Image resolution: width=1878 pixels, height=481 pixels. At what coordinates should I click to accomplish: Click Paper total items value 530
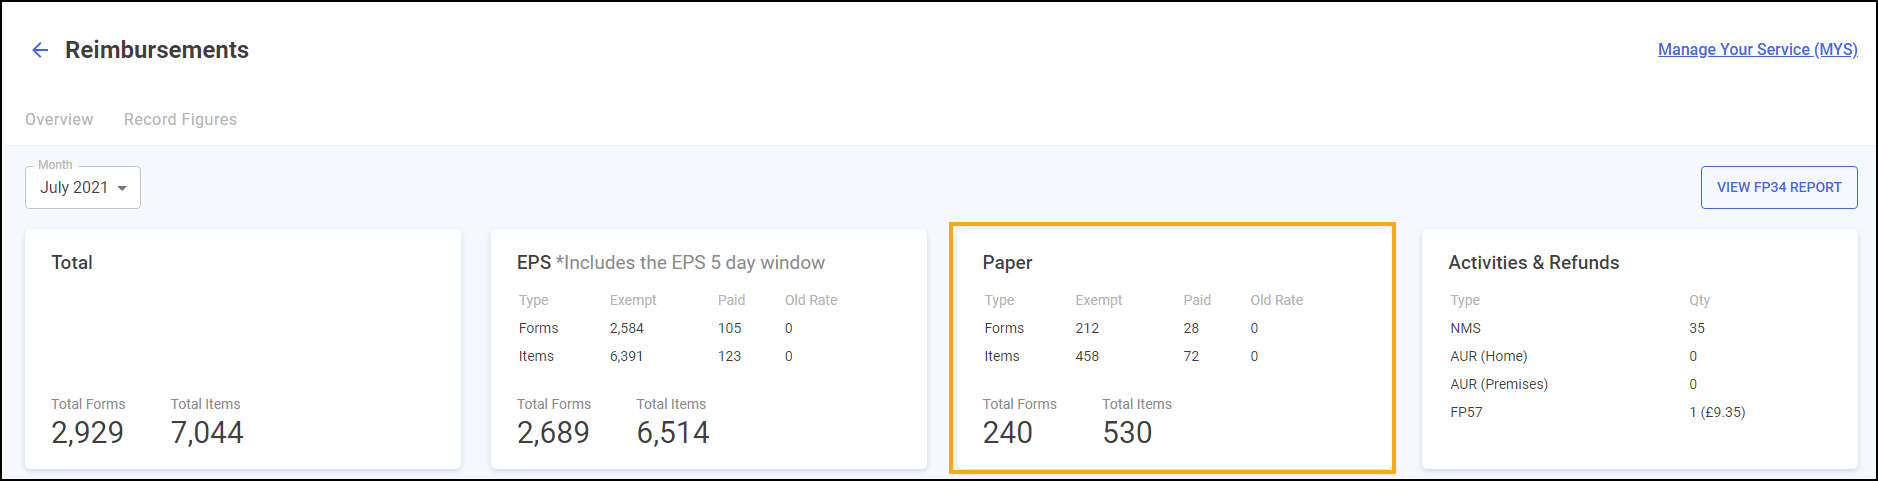click(1127, 432)
